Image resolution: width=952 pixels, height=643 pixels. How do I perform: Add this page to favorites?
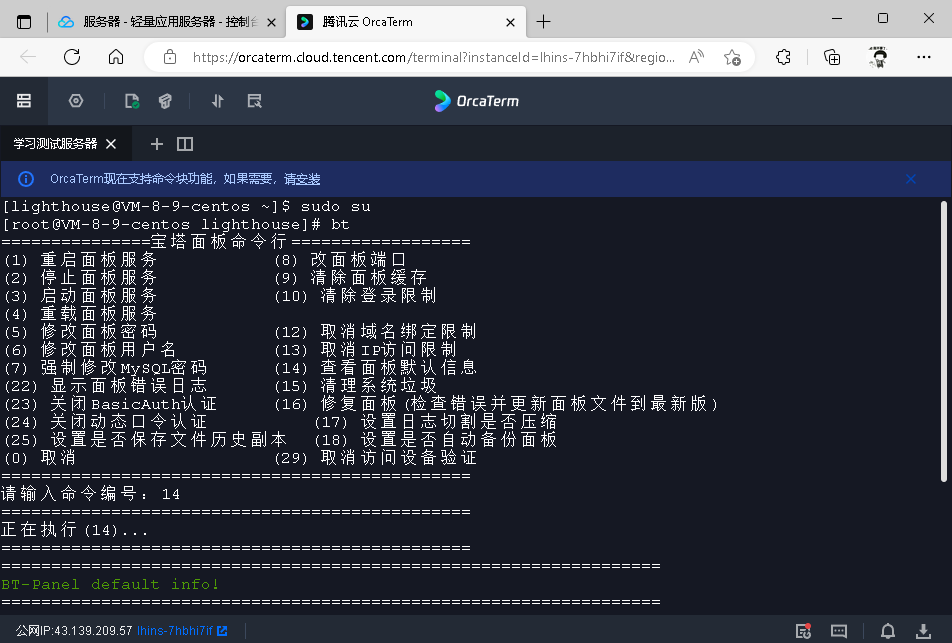732,57
